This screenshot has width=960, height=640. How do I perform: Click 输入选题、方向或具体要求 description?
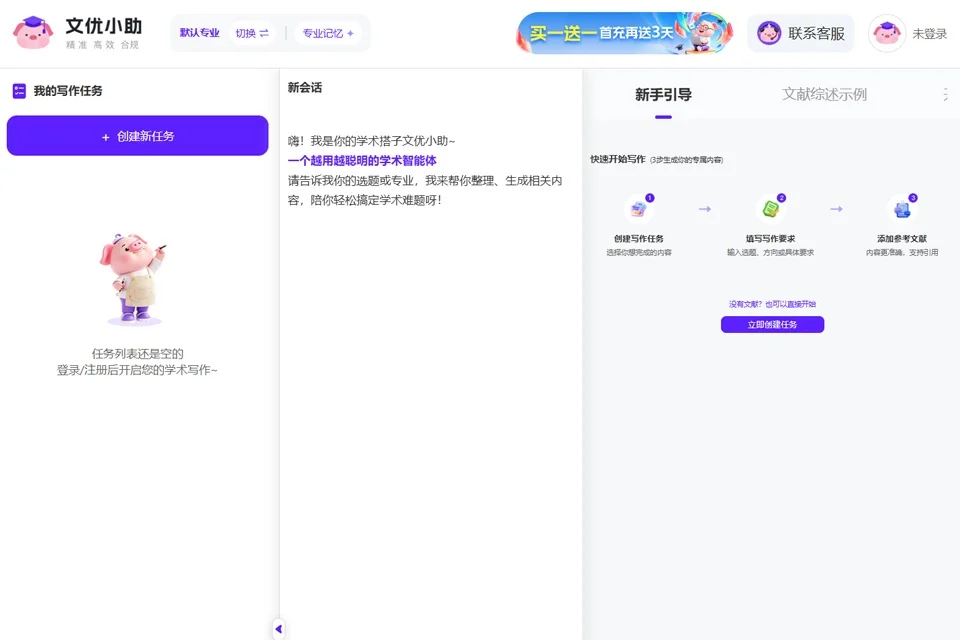coord(770,252)
